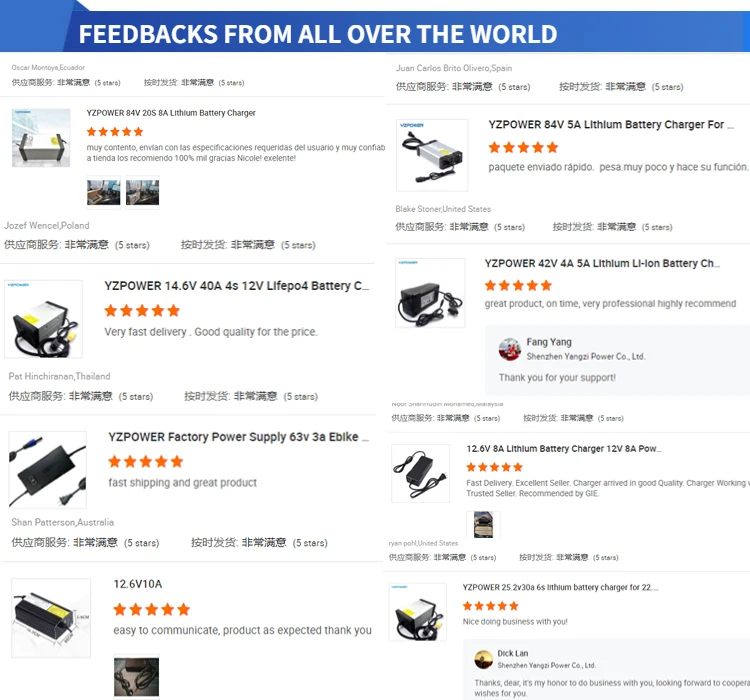Open YZPOWER 25.2v30a 6s charger image
Viewport: 750px width, 700px height.
point(418,612)
